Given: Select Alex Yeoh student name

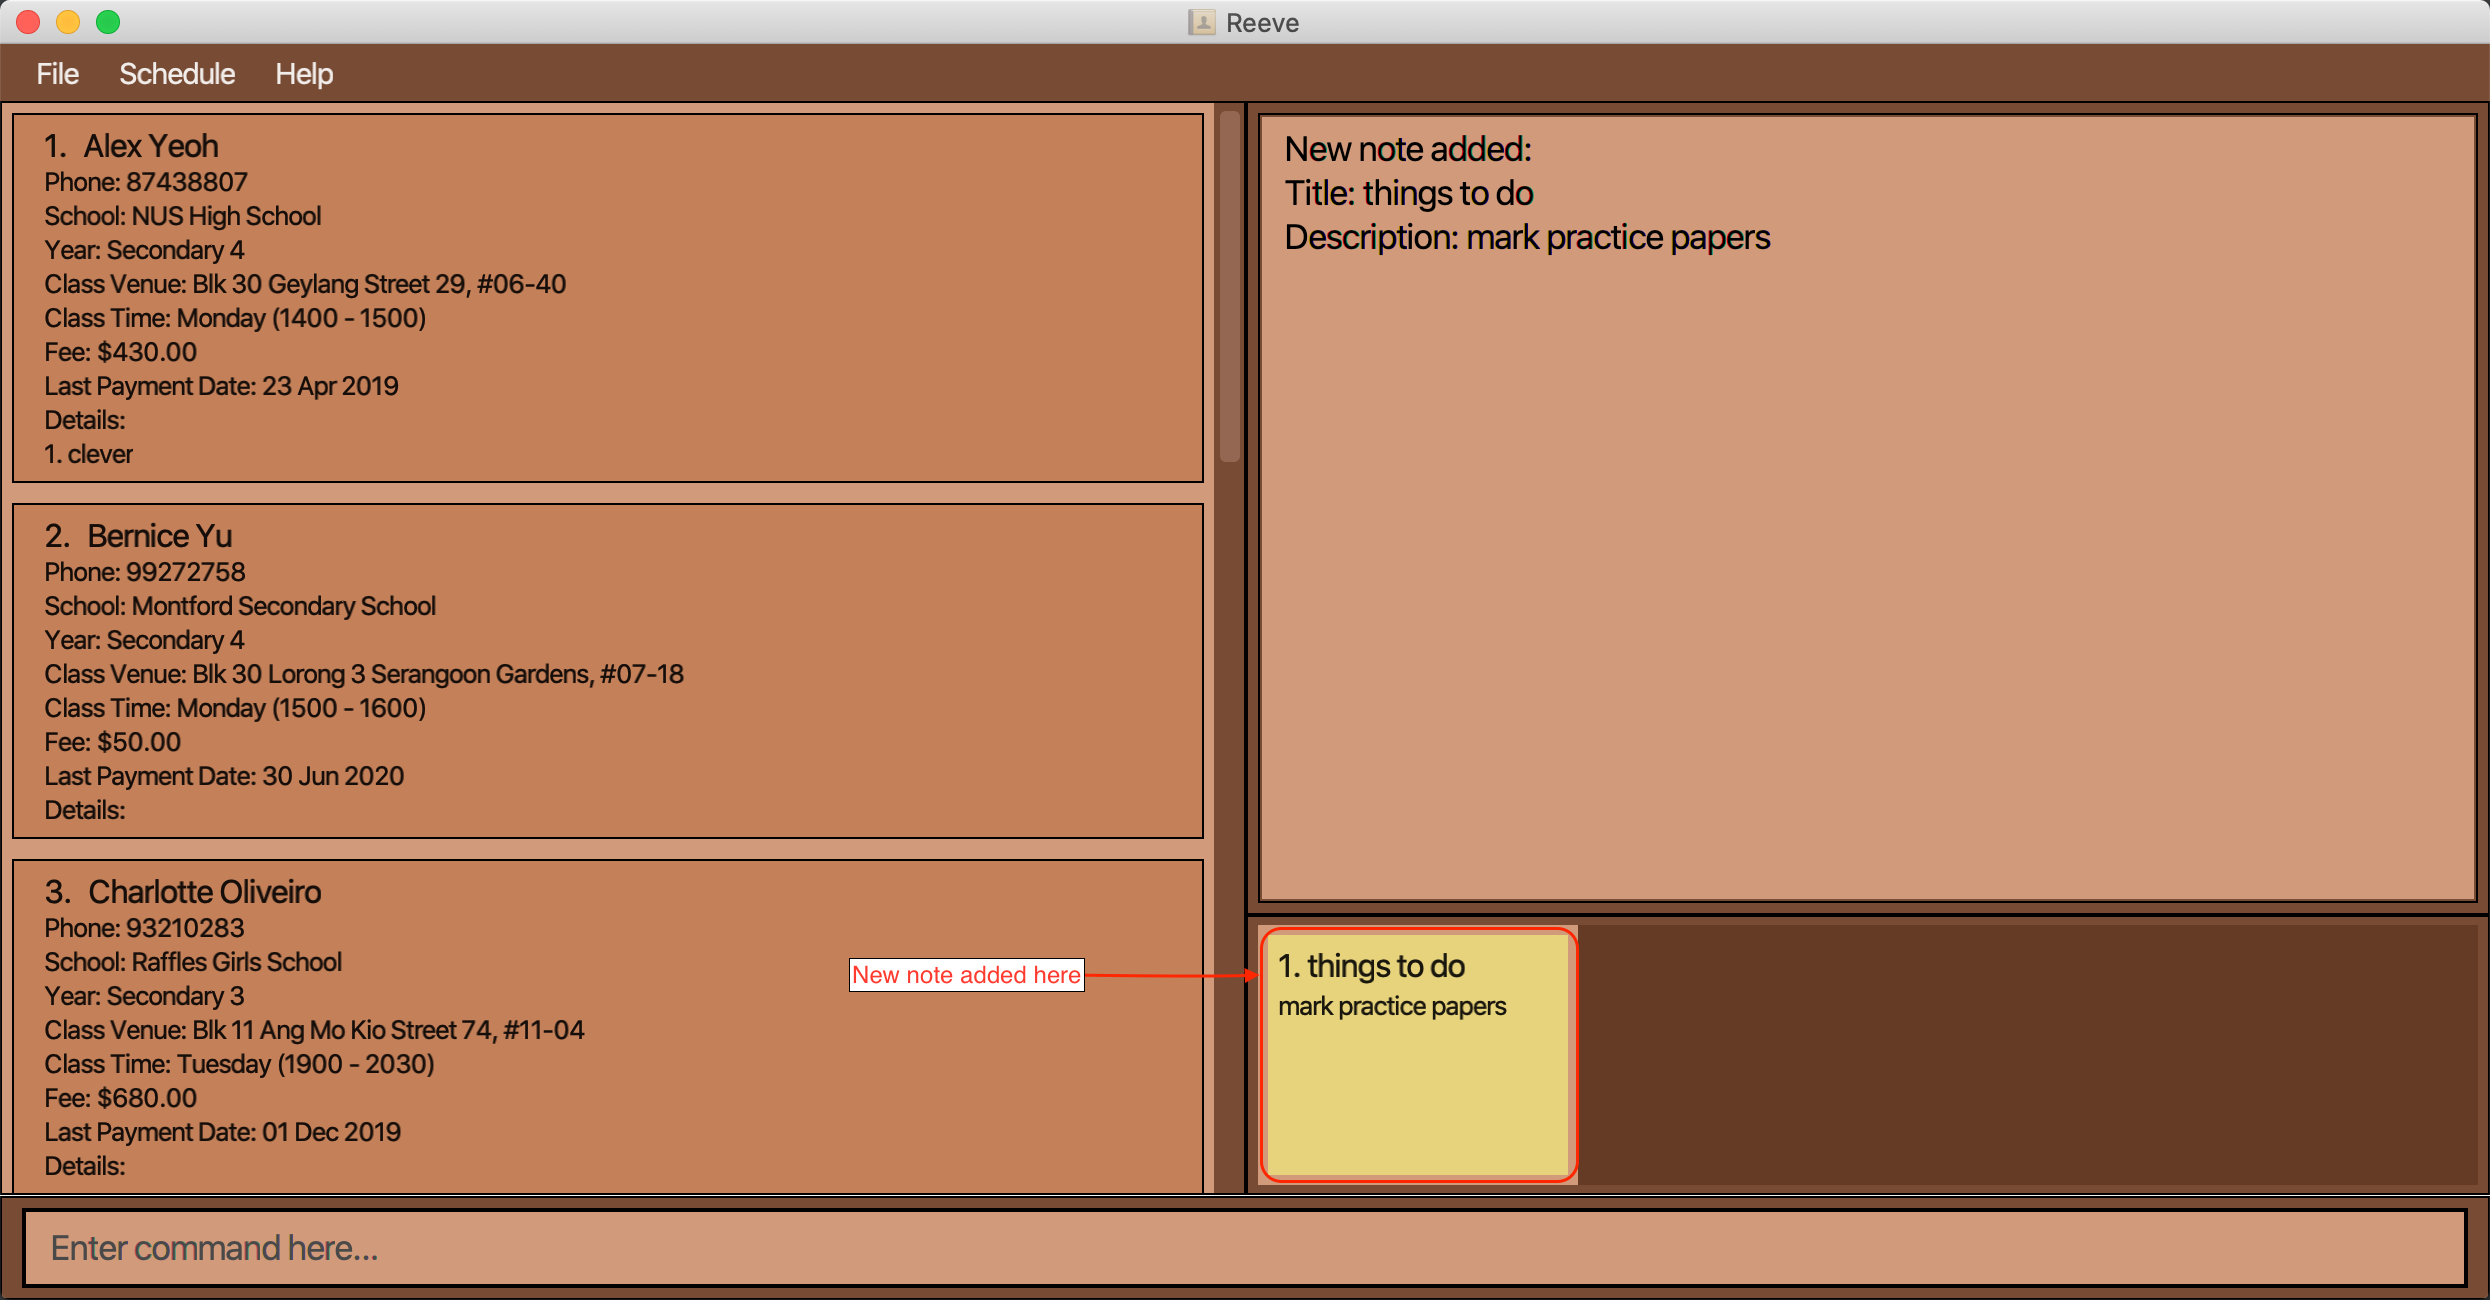Looking at the screenshot, I should coord(150,146).
